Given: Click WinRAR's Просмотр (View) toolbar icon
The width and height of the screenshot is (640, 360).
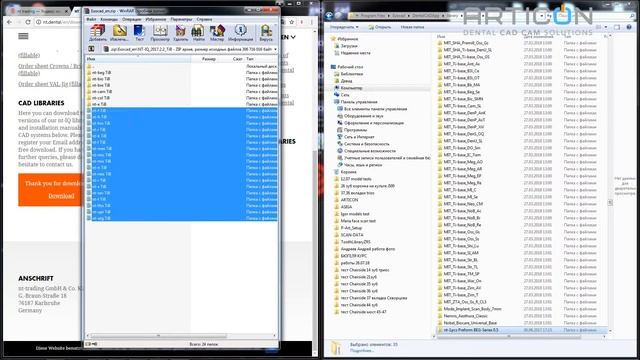Looking at the screenshot, I should 160,33.
